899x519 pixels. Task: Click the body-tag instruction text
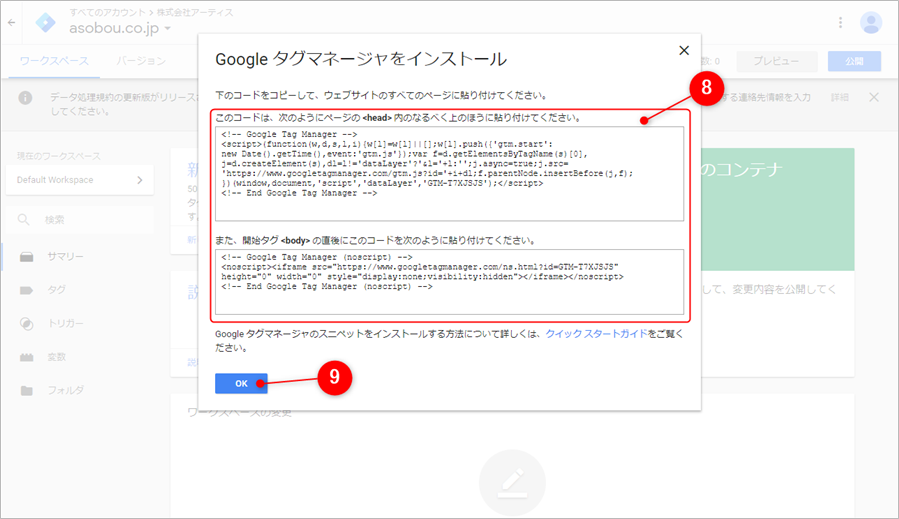pos(376,240)
